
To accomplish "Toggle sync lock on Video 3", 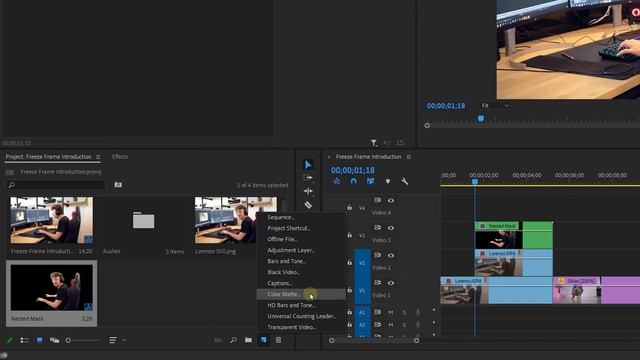I will click(x=378, y=228).
